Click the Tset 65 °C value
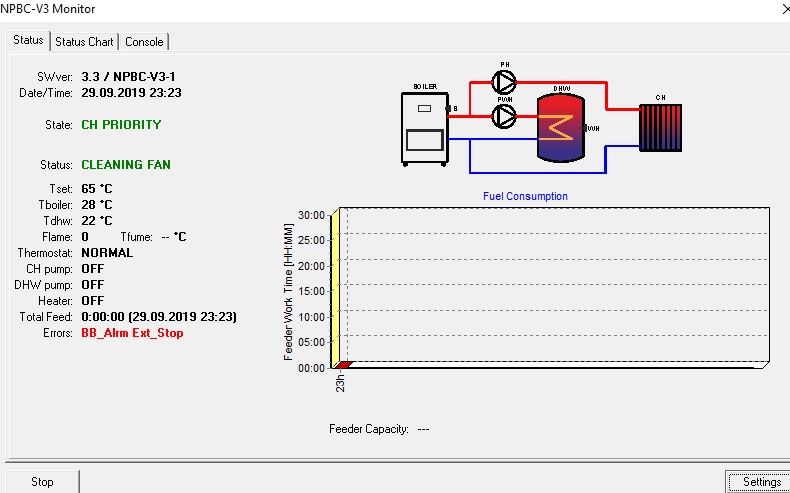The height and width of the screenshot is (493, 790). pos(97,189)
